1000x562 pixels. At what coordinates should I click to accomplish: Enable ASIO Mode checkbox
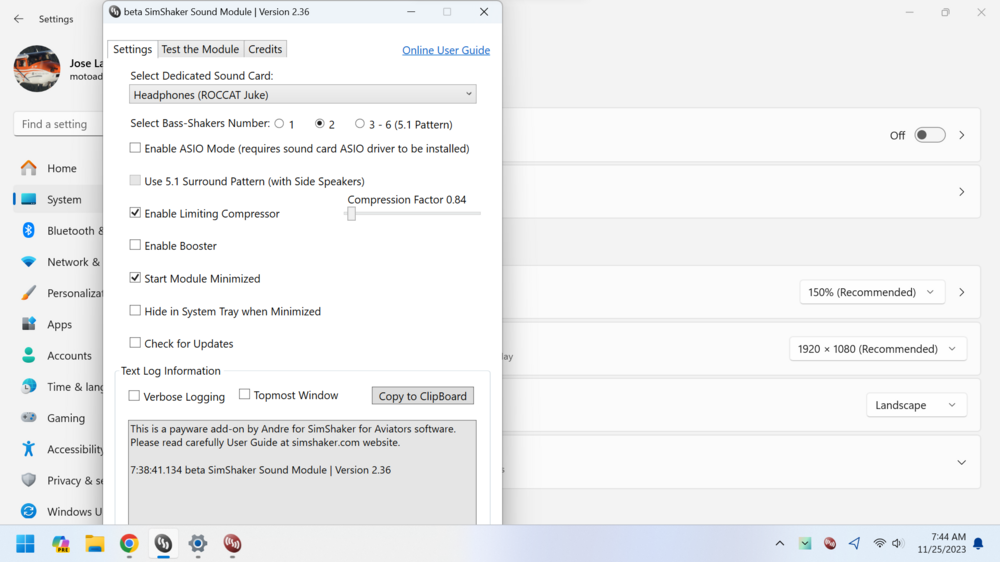pos(135,148)
